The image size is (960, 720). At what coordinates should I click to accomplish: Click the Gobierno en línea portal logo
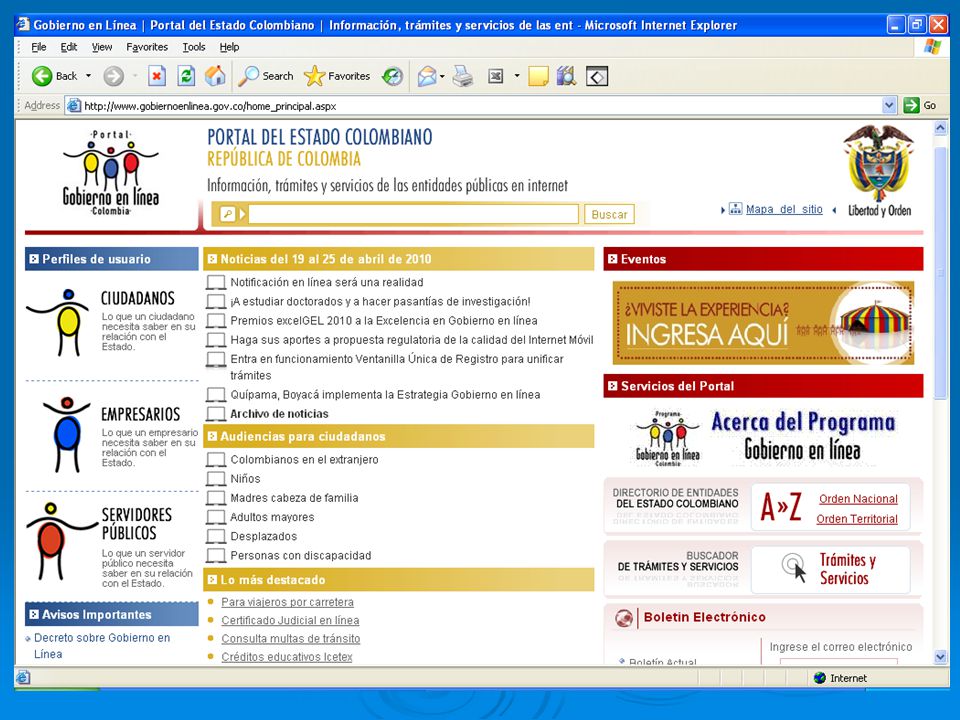point(111,173)
